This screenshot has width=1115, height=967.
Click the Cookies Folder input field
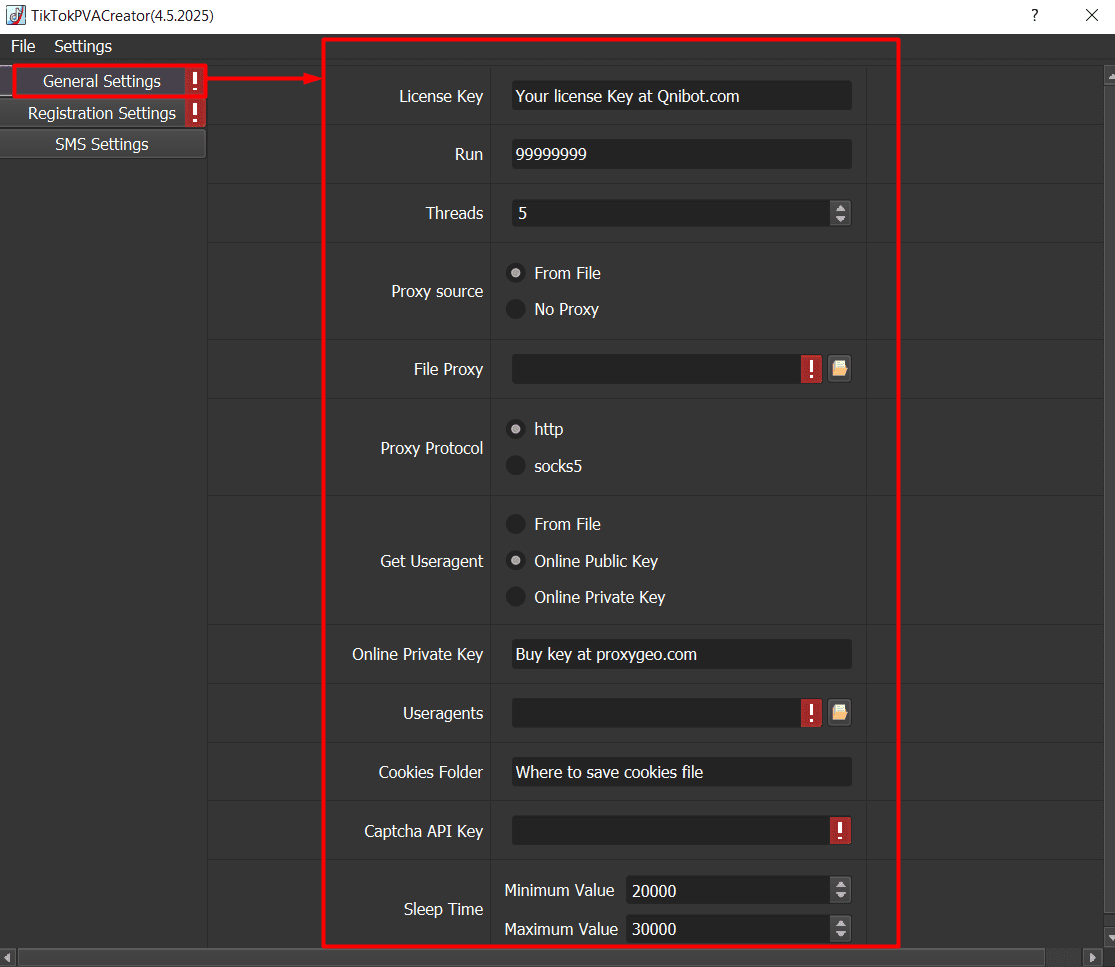click(x=681, y=771)
